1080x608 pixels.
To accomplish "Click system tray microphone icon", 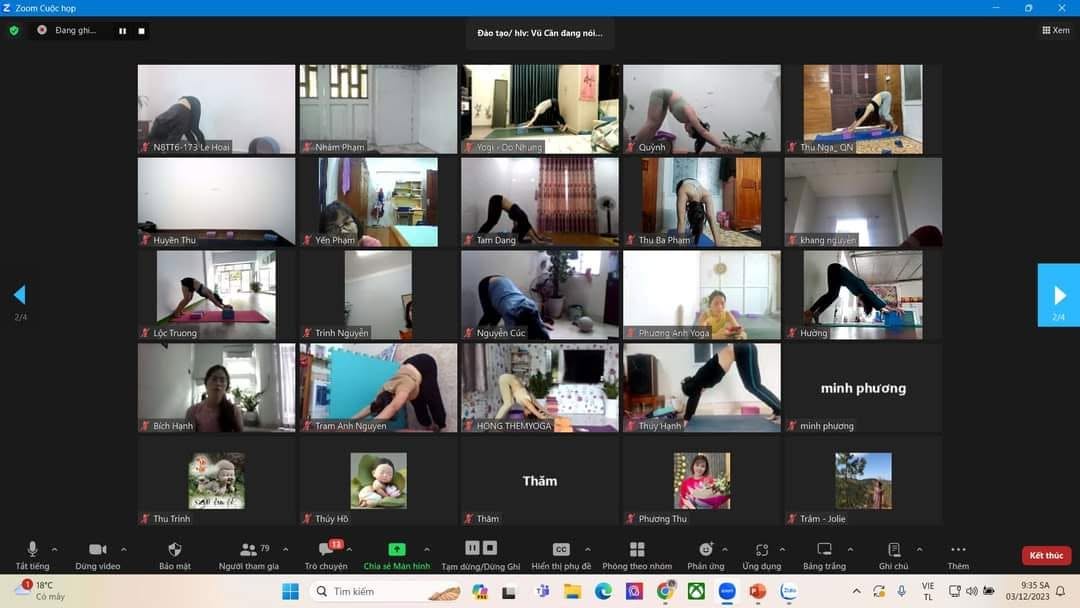I will [x=901, y=591].
